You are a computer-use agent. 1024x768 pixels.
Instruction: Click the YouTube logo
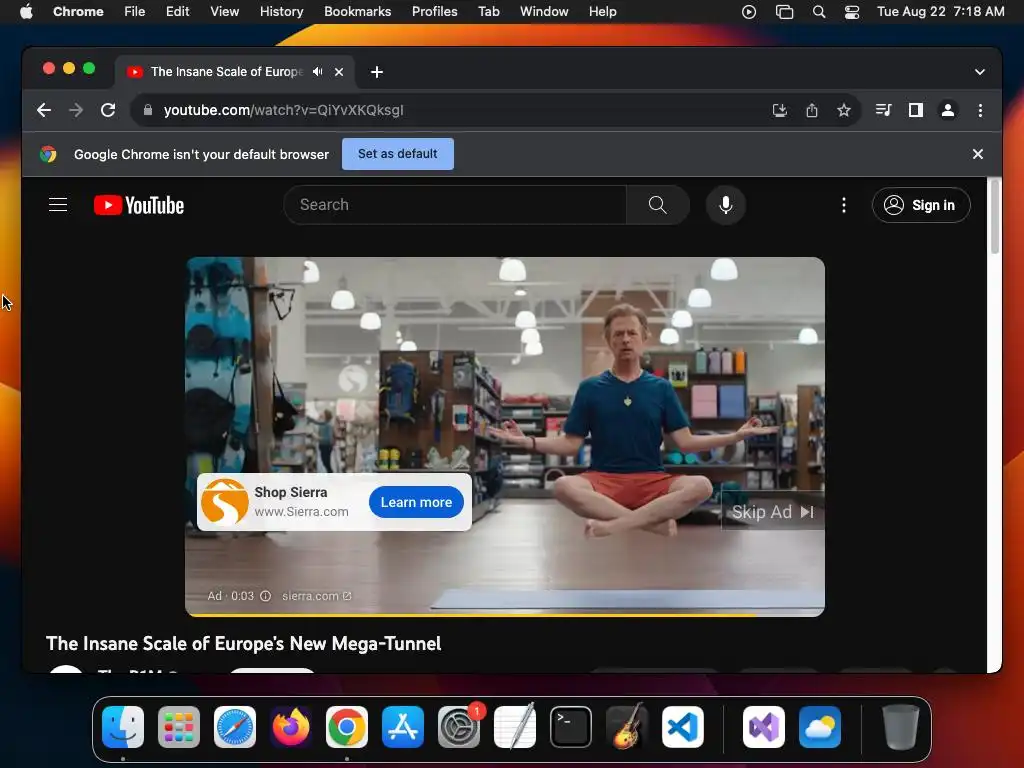tap(139, 205)
